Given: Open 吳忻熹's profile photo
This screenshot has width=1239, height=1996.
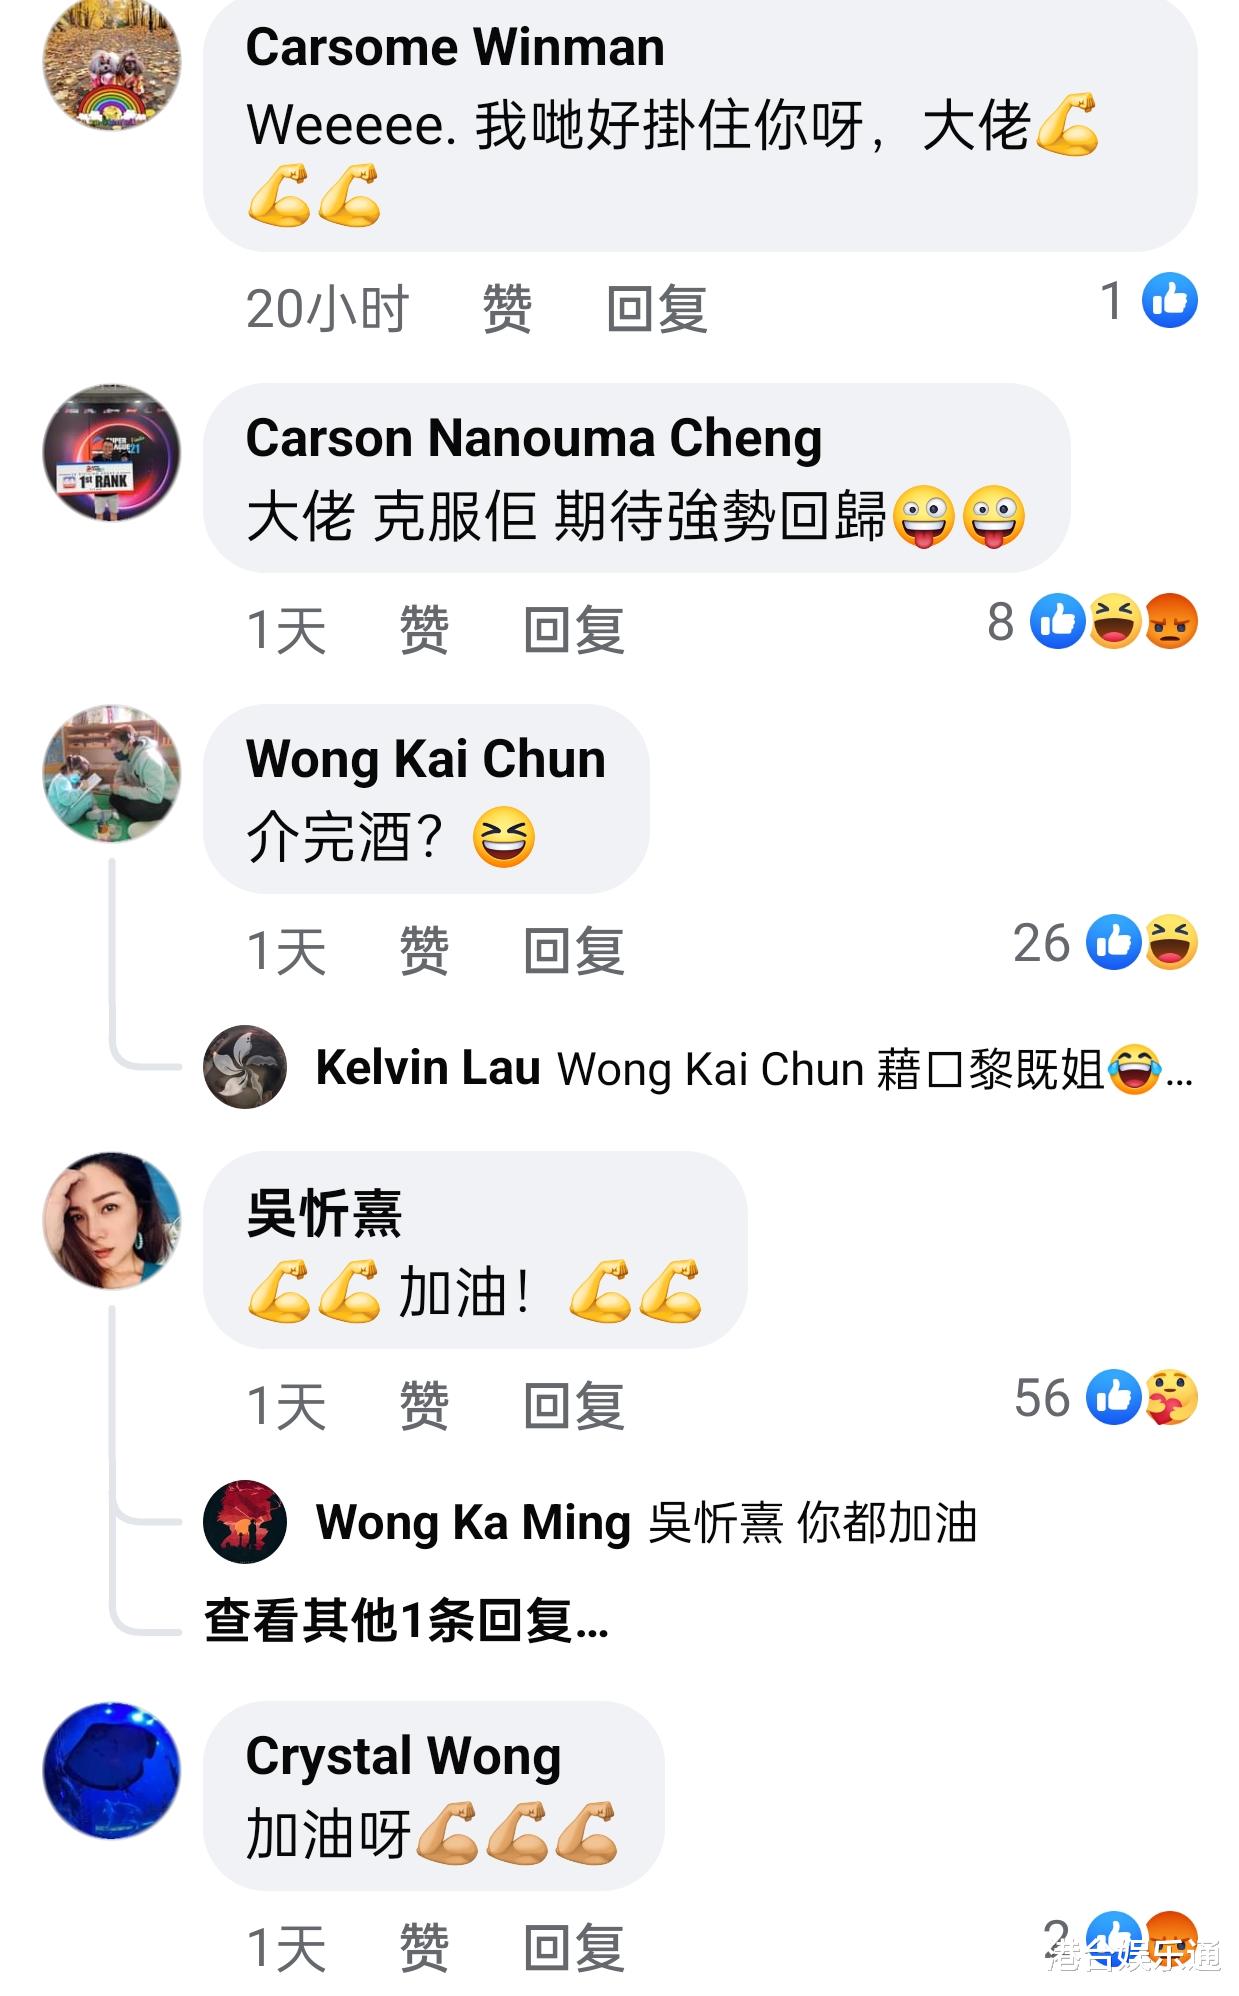Looking at the screenshot, I should click(x=112, y=1220).
